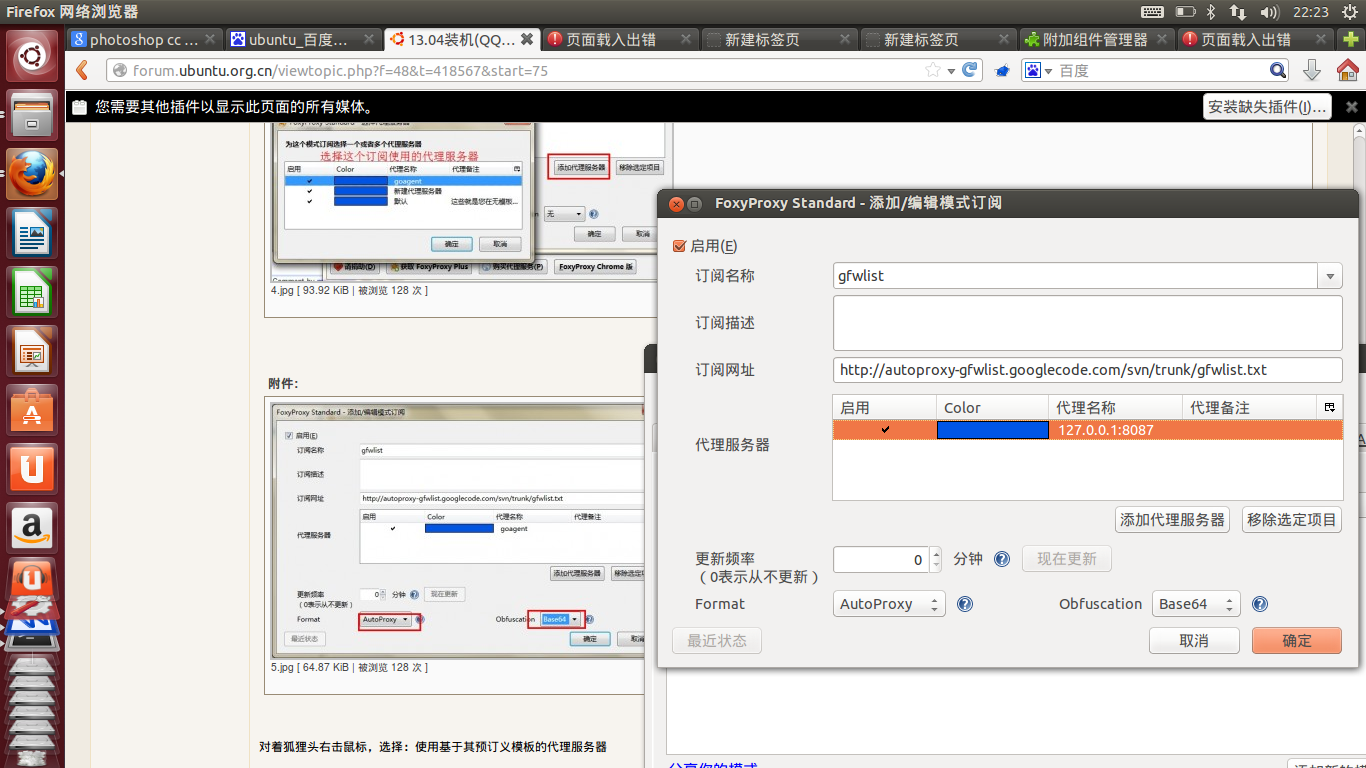Click the help icon beside the Format selector
The width and height of the screenshot is (1366, 768).
point(965,604)
